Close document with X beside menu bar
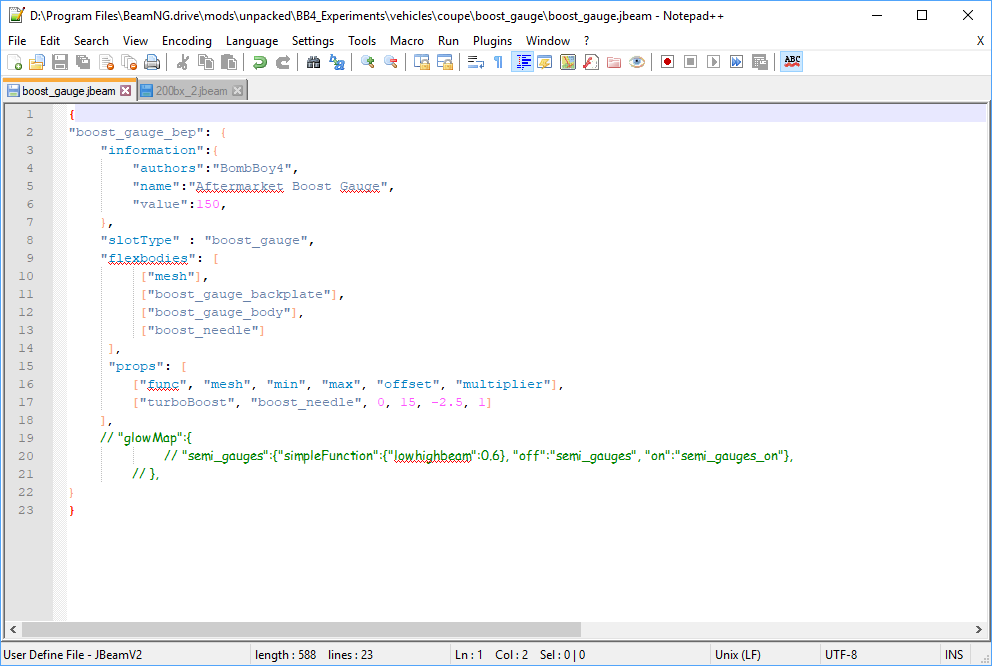 [x=980, y=40]
